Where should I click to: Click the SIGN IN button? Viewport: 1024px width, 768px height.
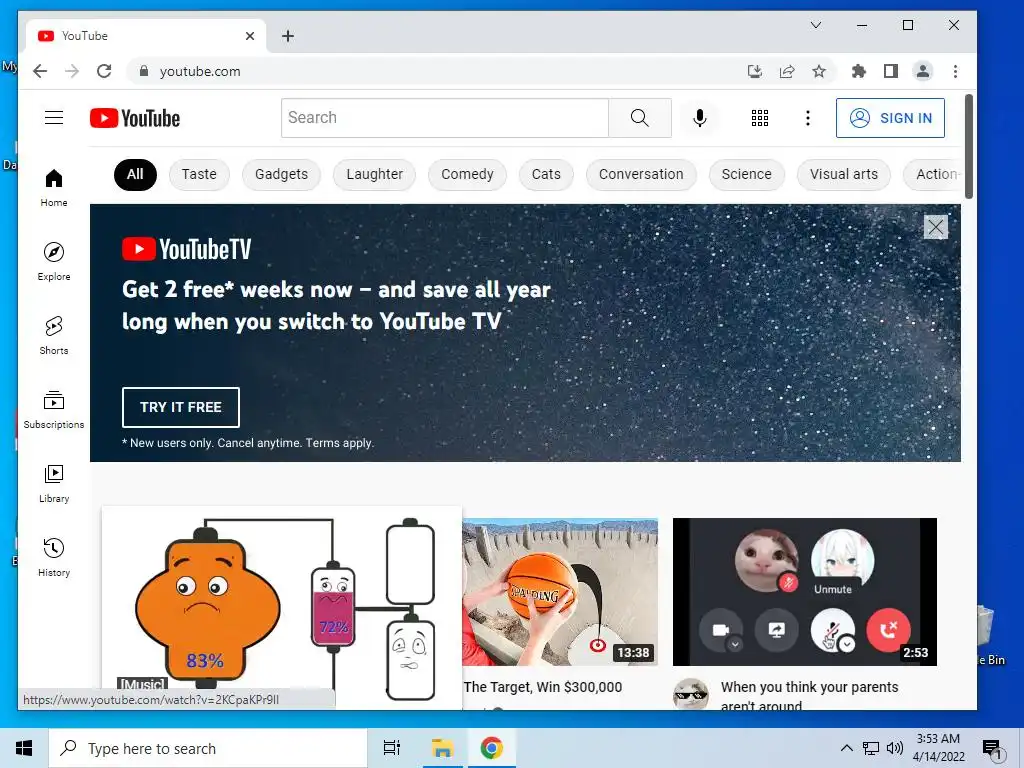[x=890, y=118]
